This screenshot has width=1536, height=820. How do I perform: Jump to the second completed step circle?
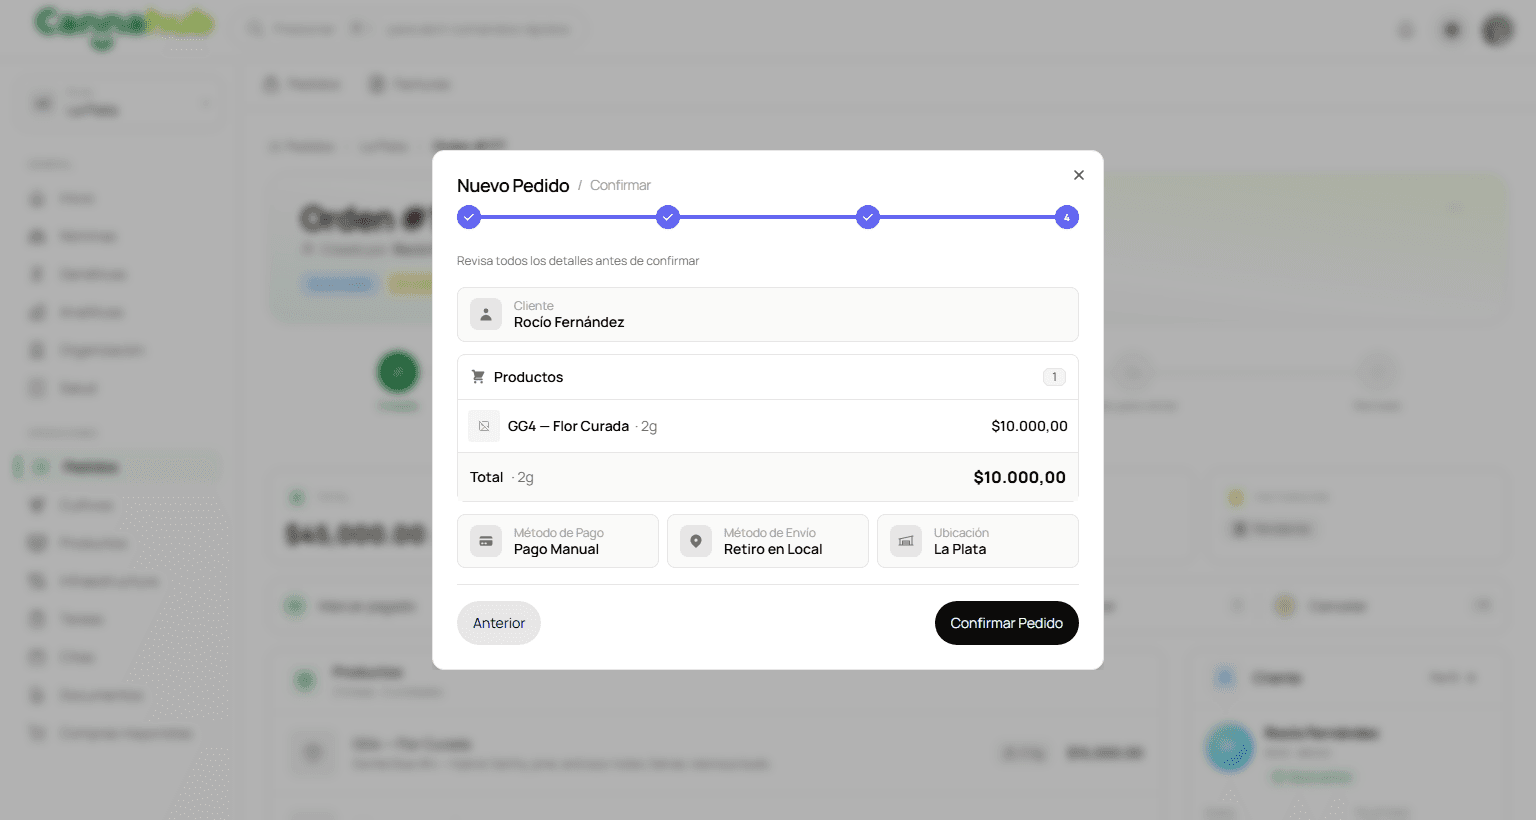[668, 217]
